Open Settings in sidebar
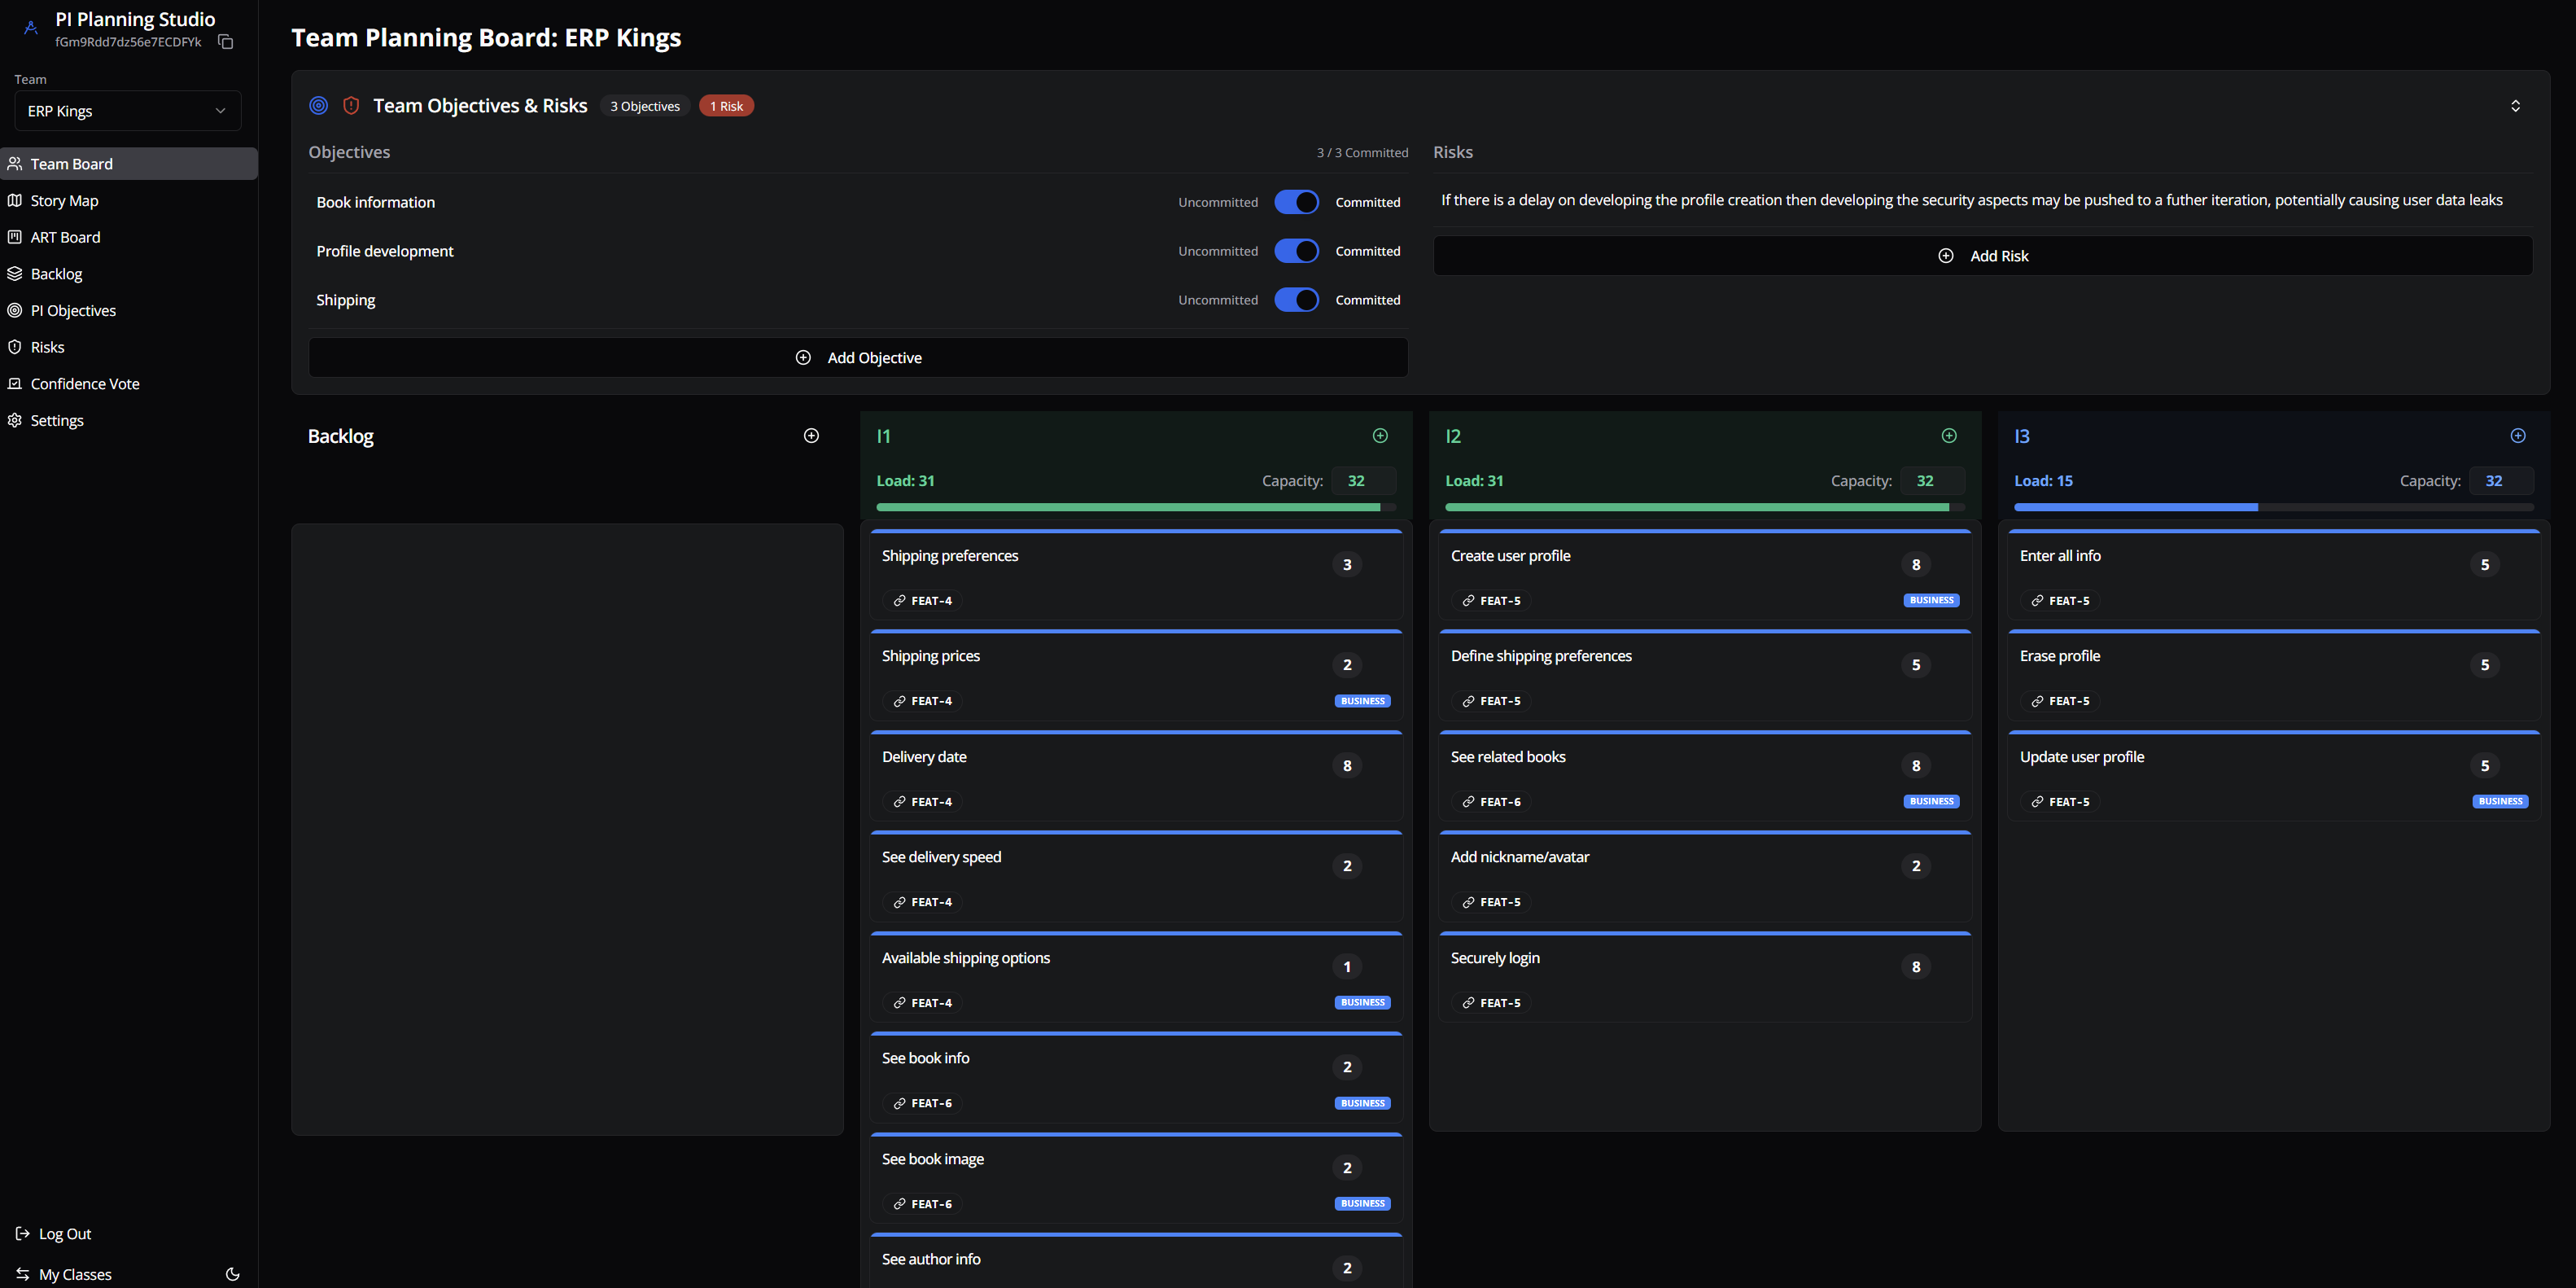Screen dimensions: 2576x1288 (129, 421)
